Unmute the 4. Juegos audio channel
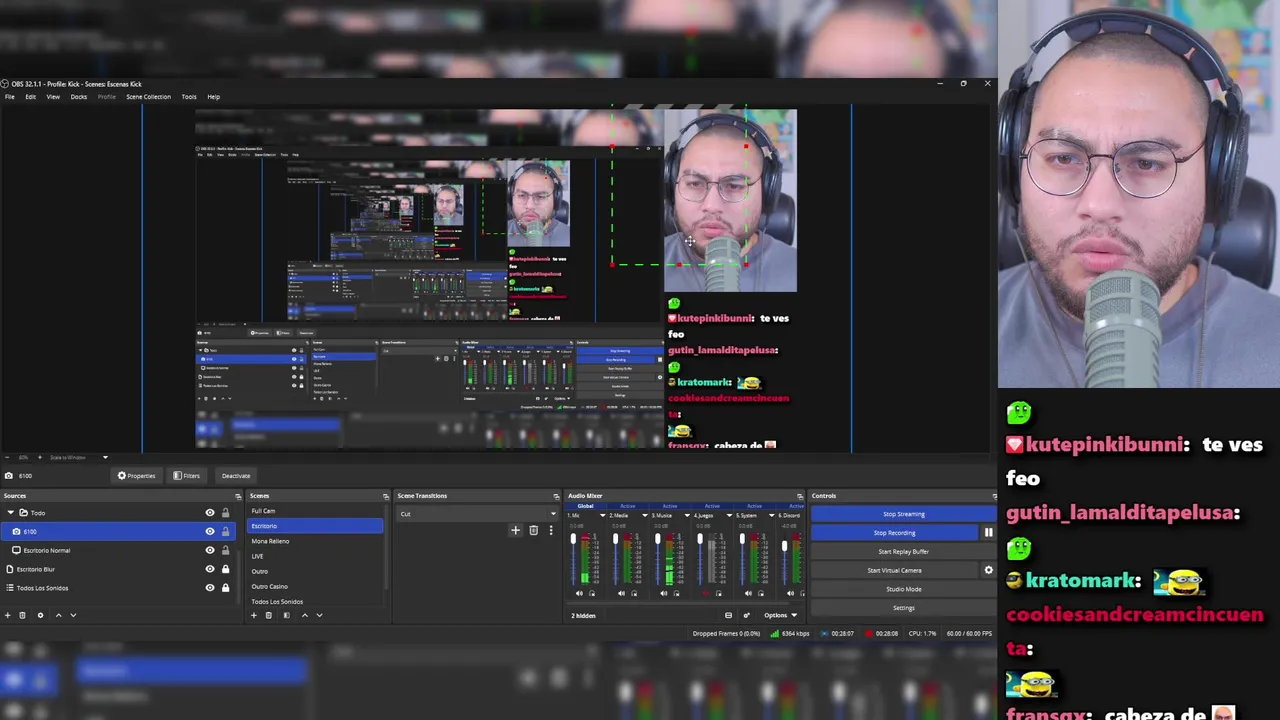 [x=706, y=593]
